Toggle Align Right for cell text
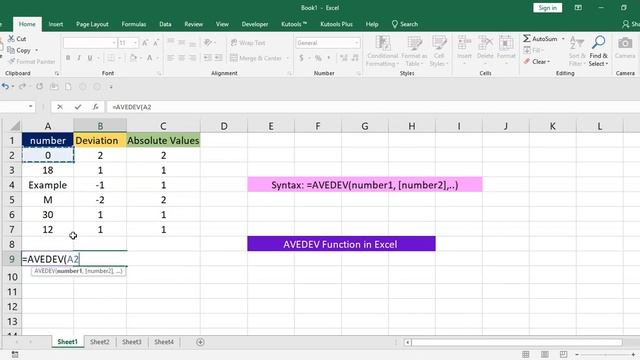Viewport: 640px width, 360px height. 193,58
